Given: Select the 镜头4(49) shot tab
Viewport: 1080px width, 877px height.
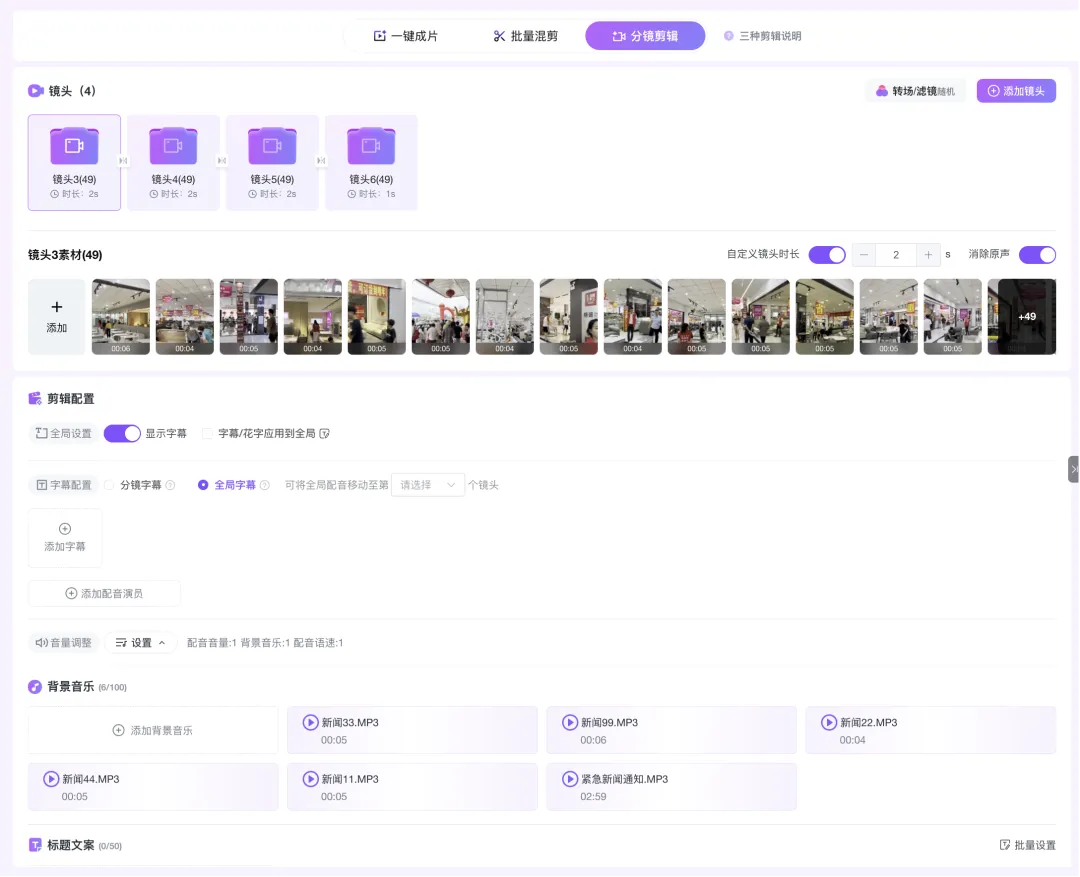Looking at the screenshot, I should [x=173, y=162].
